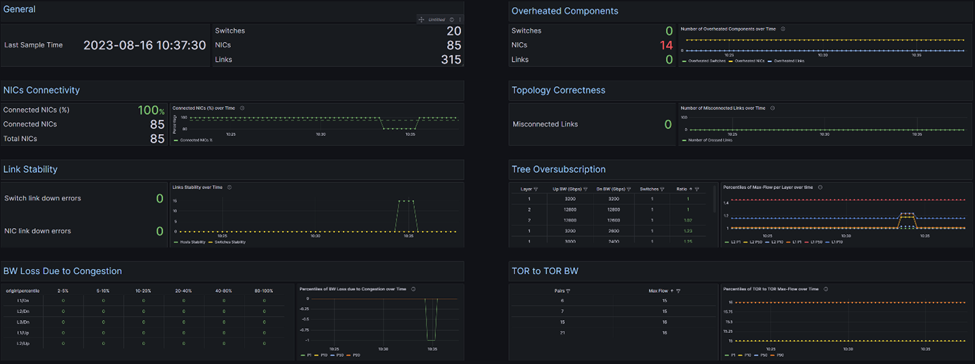Click info icon of BW Loss Congestion chart

[x=414, y=289]
